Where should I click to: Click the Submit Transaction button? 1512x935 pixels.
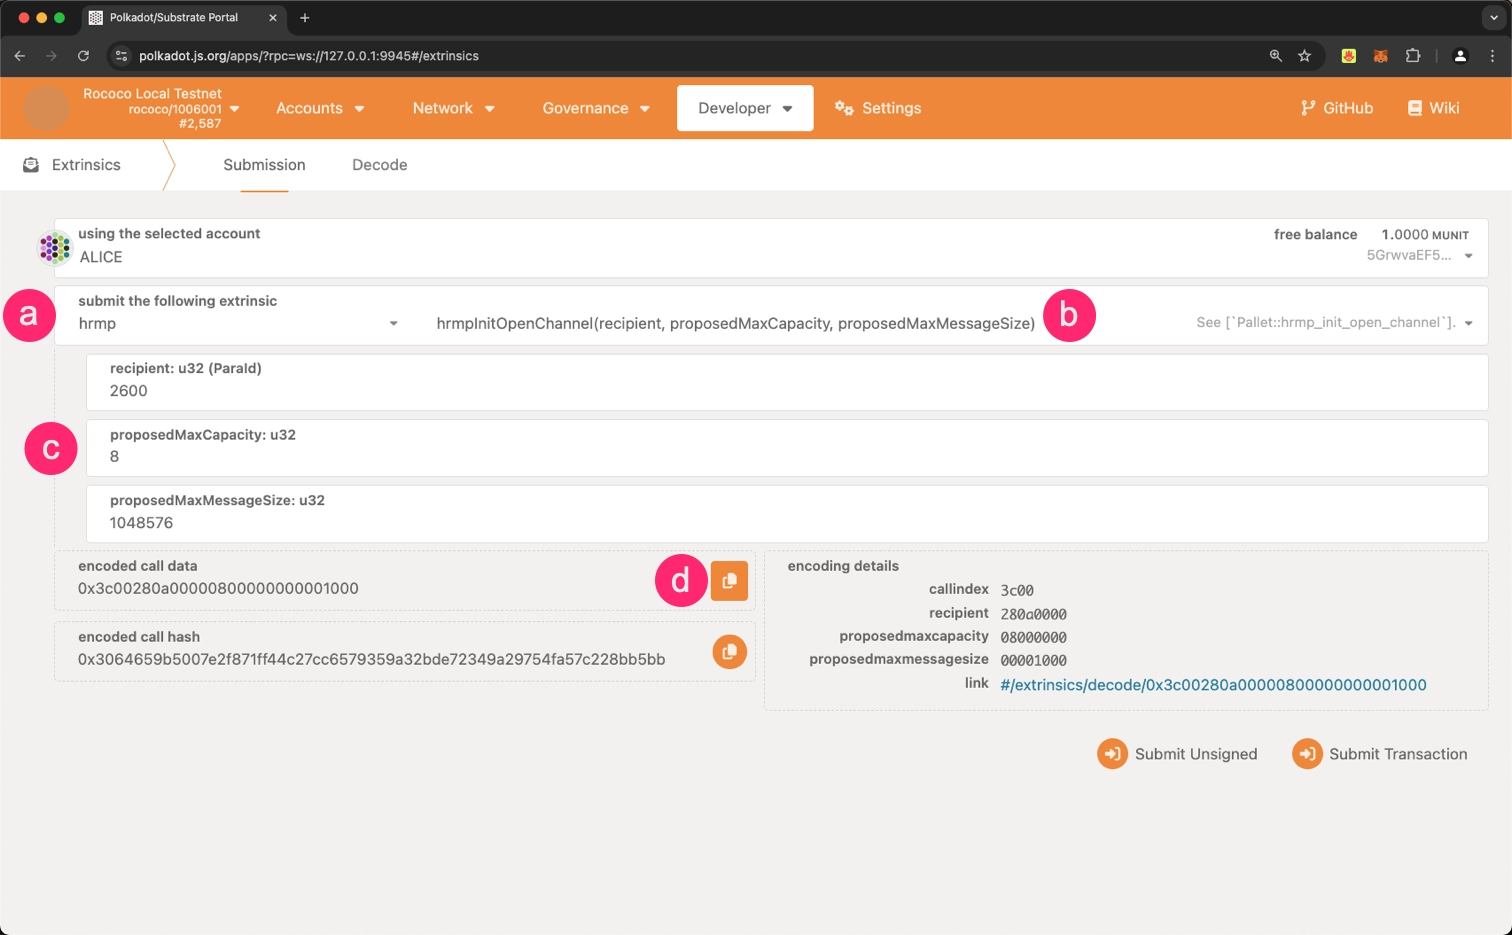[x=1380, y=754]
